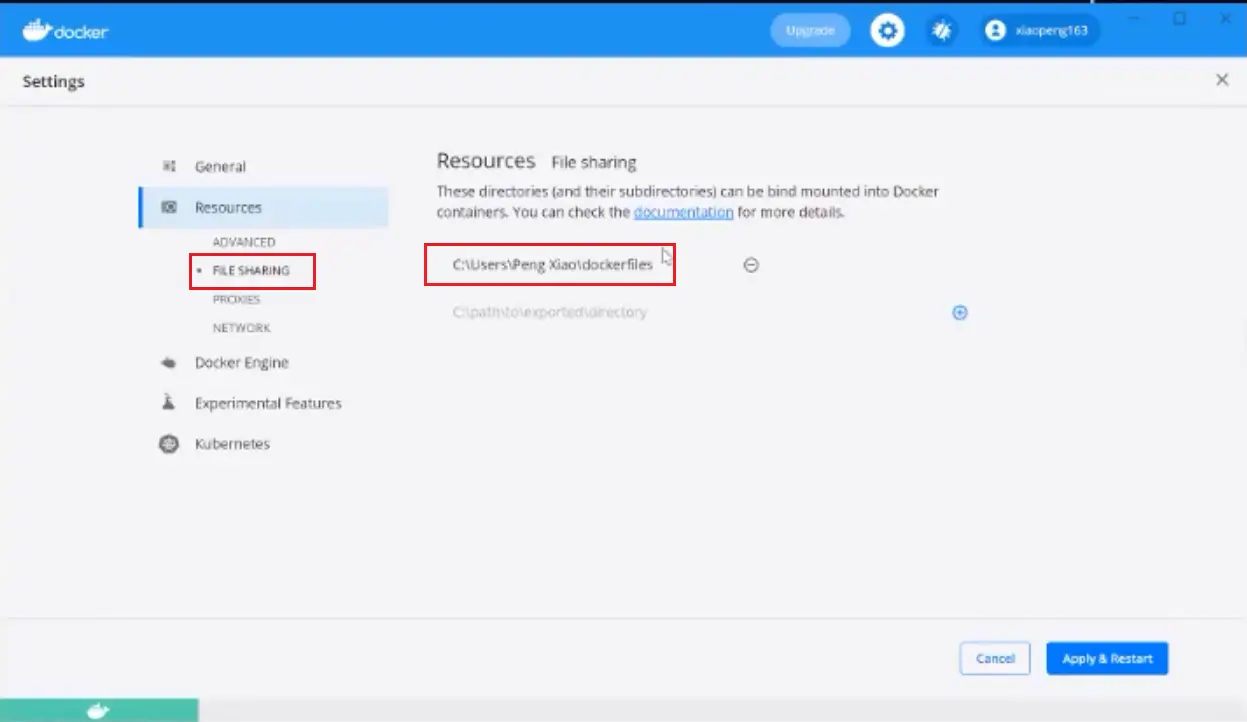1247x722 pixels.
Task: Add a shared directory with plus icon
Action: click(960, 312)
